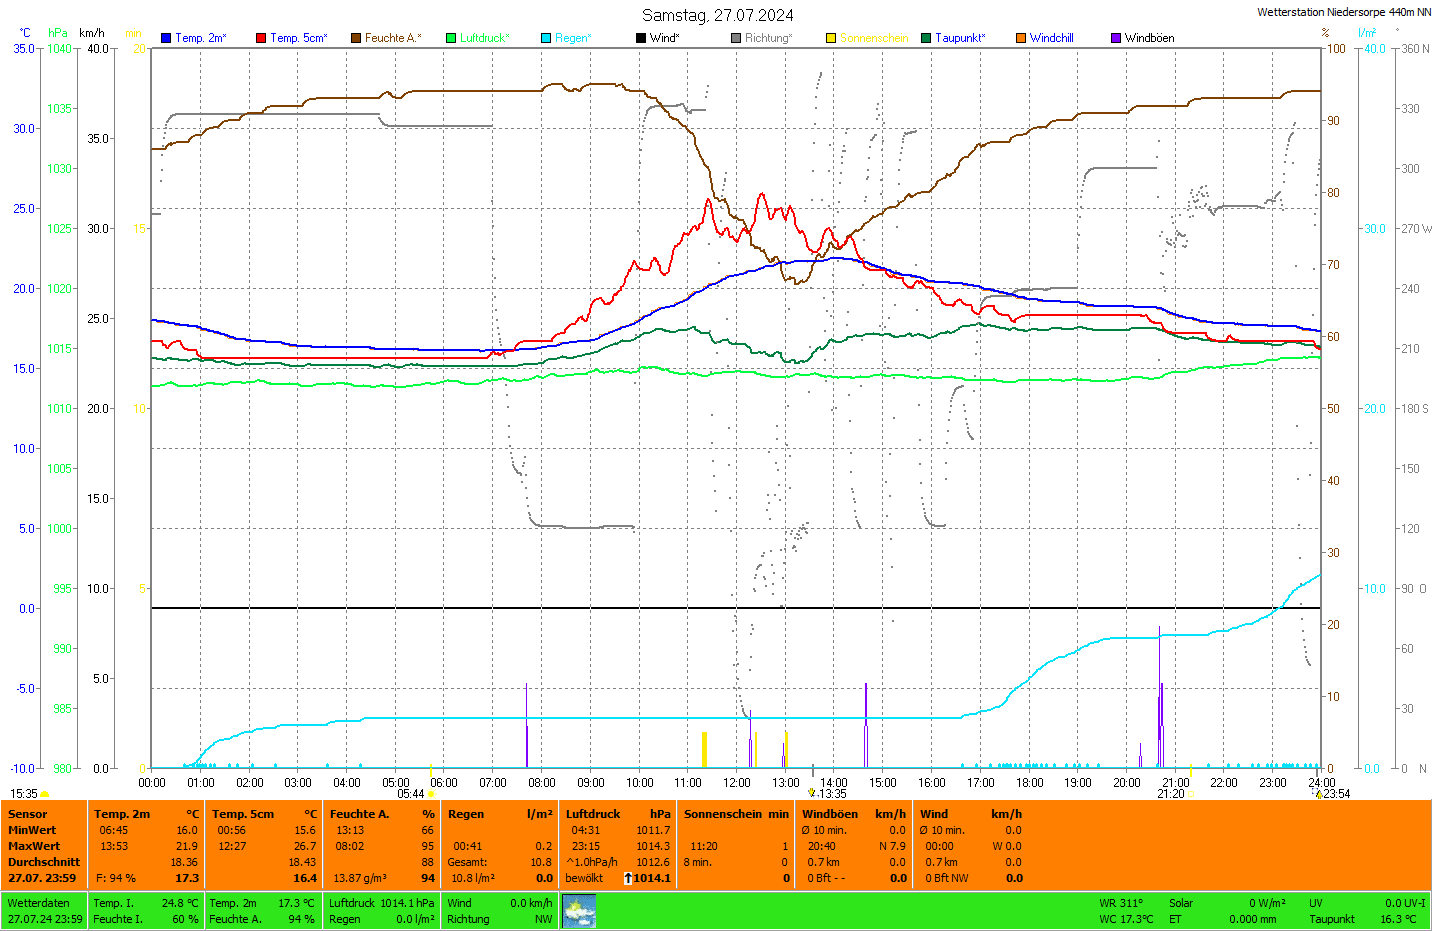Click the red Temp. 5cm legend square
This screenshot has width=1432, height=931.
coord(261,38)
